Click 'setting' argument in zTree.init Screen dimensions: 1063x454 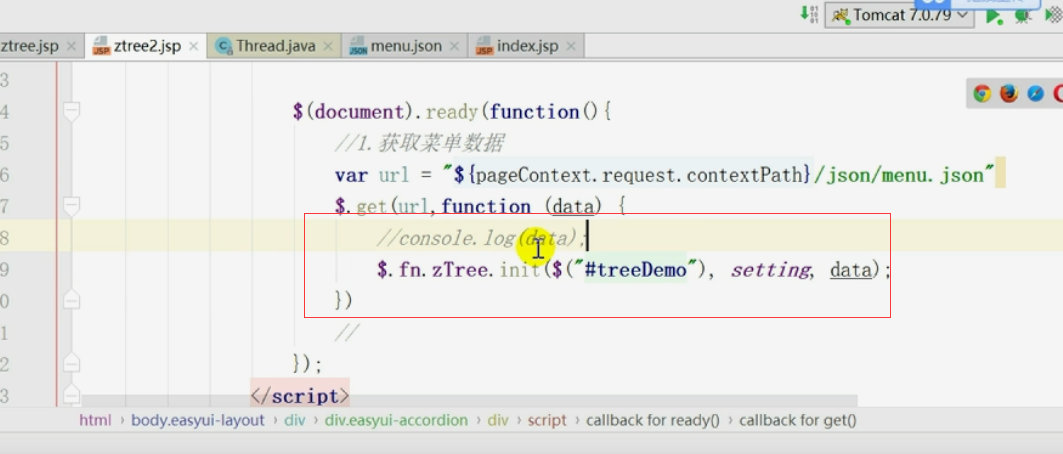tap(770, 270)
